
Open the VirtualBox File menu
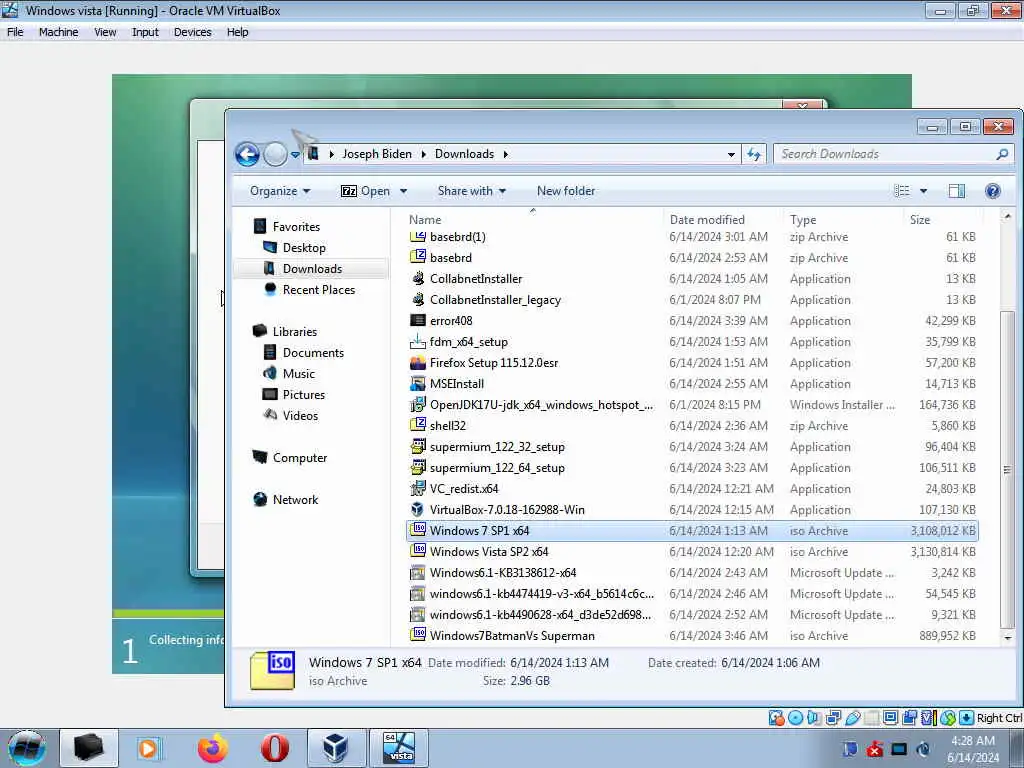pyautogui.click(x=15, y=32)
